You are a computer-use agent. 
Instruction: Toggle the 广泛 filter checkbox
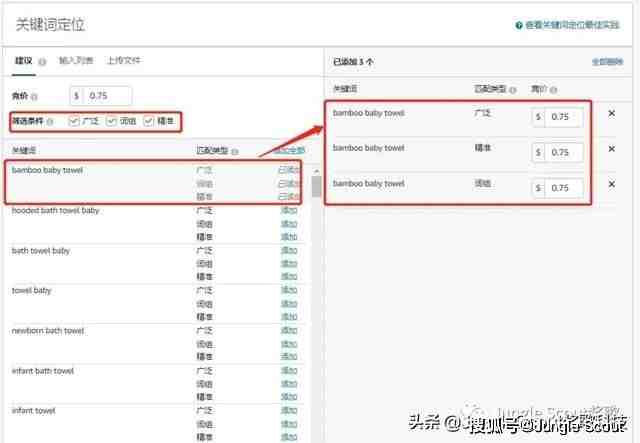[x=74, y=121]
